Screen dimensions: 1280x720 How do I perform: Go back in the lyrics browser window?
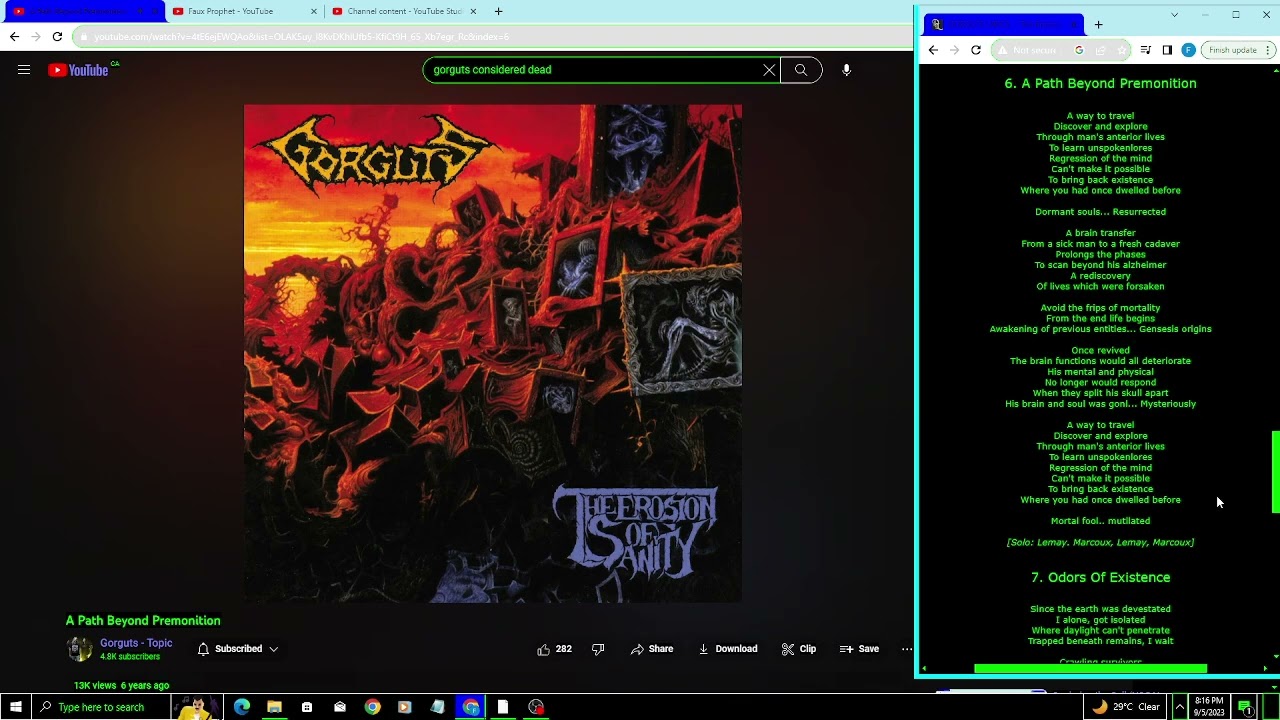coord(933,50)
